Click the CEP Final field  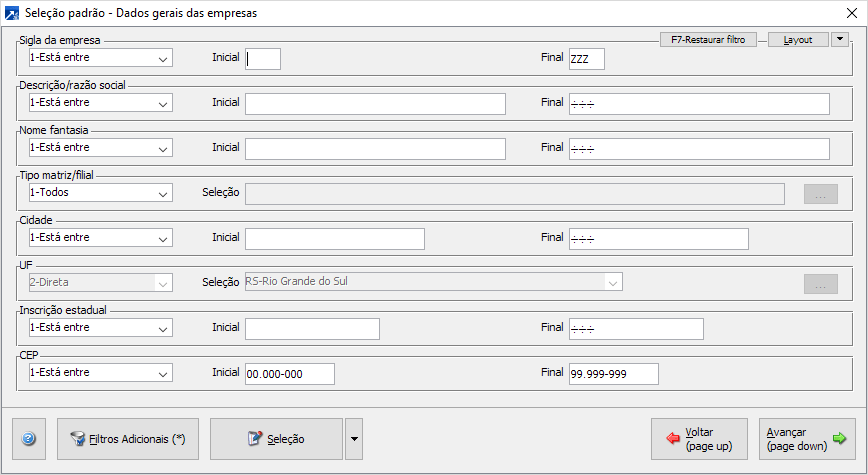(x=614, y=374)
